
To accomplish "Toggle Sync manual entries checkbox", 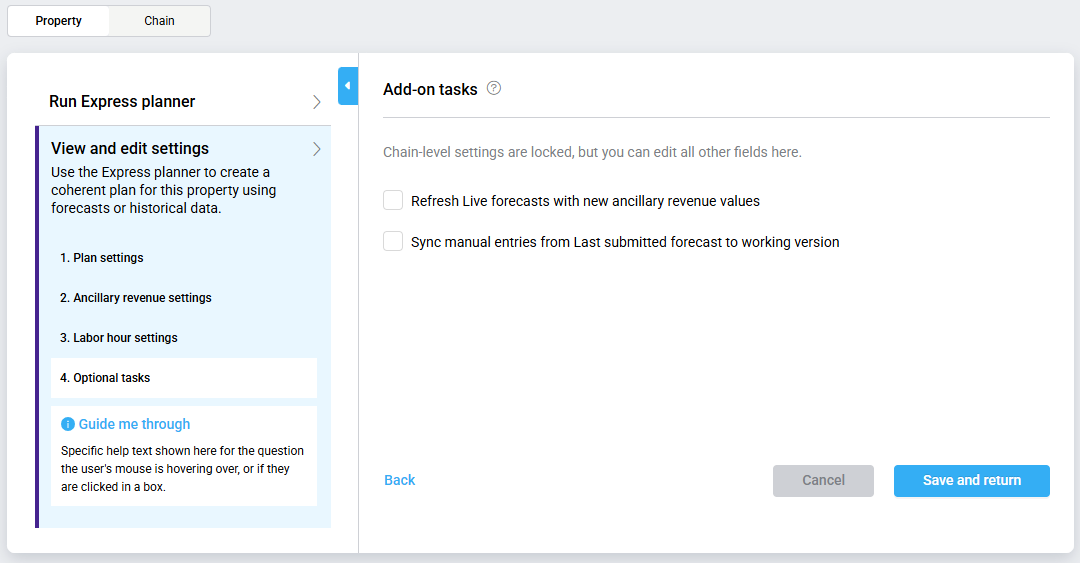I will click(393, 242).
